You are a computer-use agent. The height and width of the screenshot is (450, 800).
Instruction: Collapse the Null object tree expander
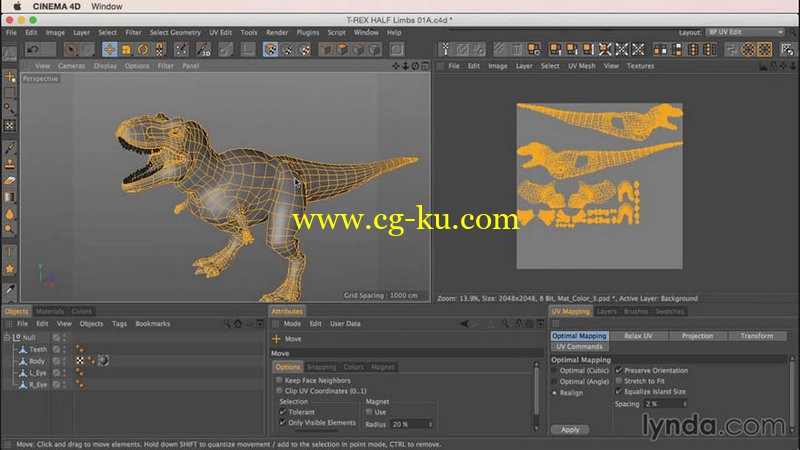pyautogui.click(x=7, y=337)
